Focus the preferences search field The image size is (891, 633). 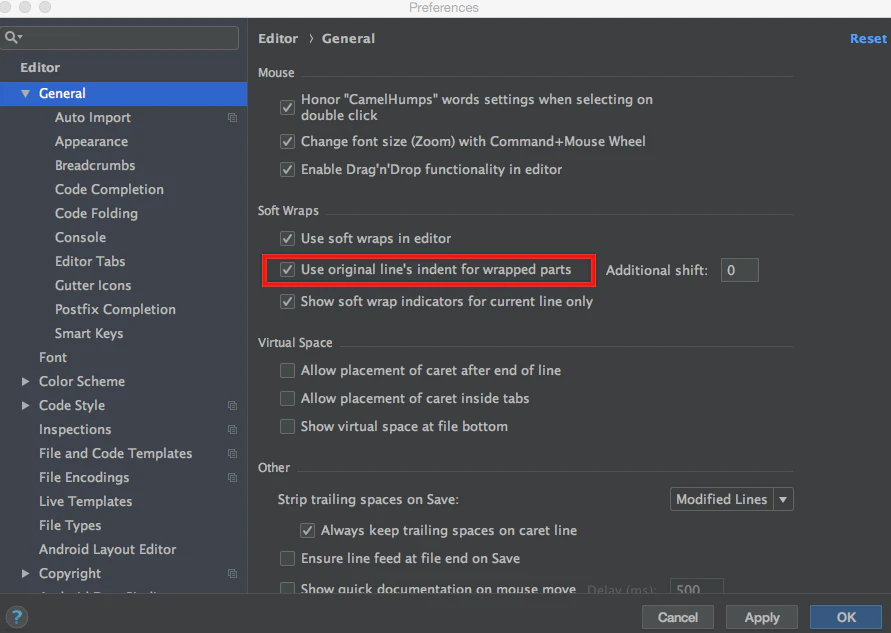[119, 38]
